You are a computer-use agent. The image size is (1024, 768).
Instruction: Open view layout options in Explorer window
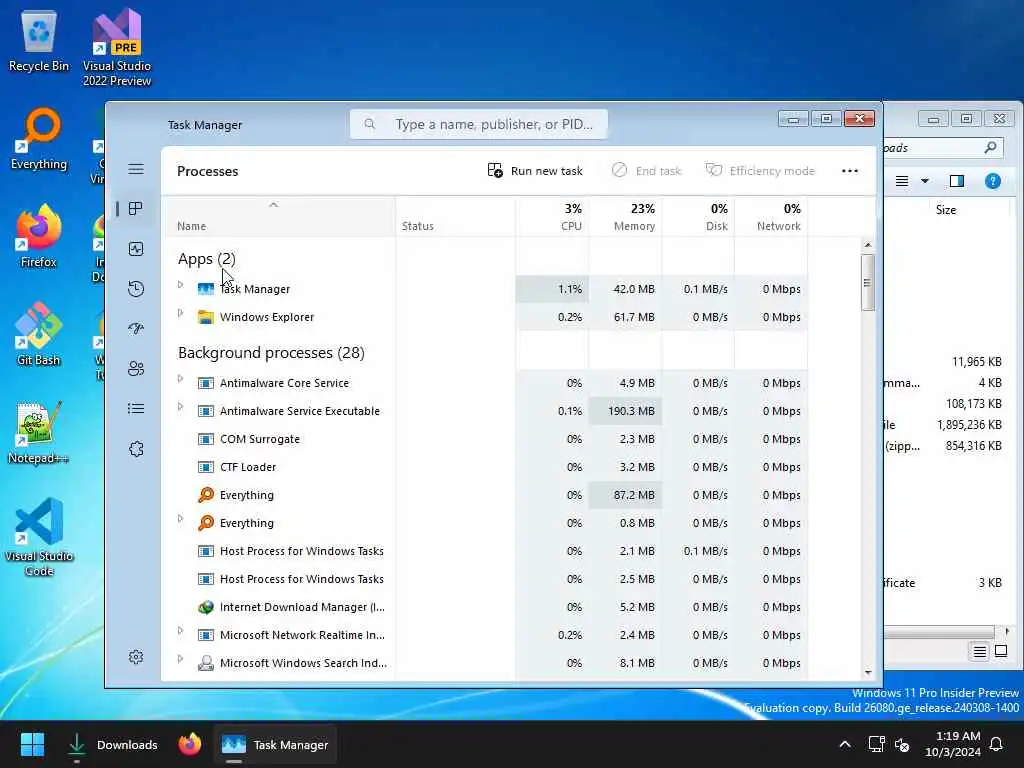click(x=901, y=181)
